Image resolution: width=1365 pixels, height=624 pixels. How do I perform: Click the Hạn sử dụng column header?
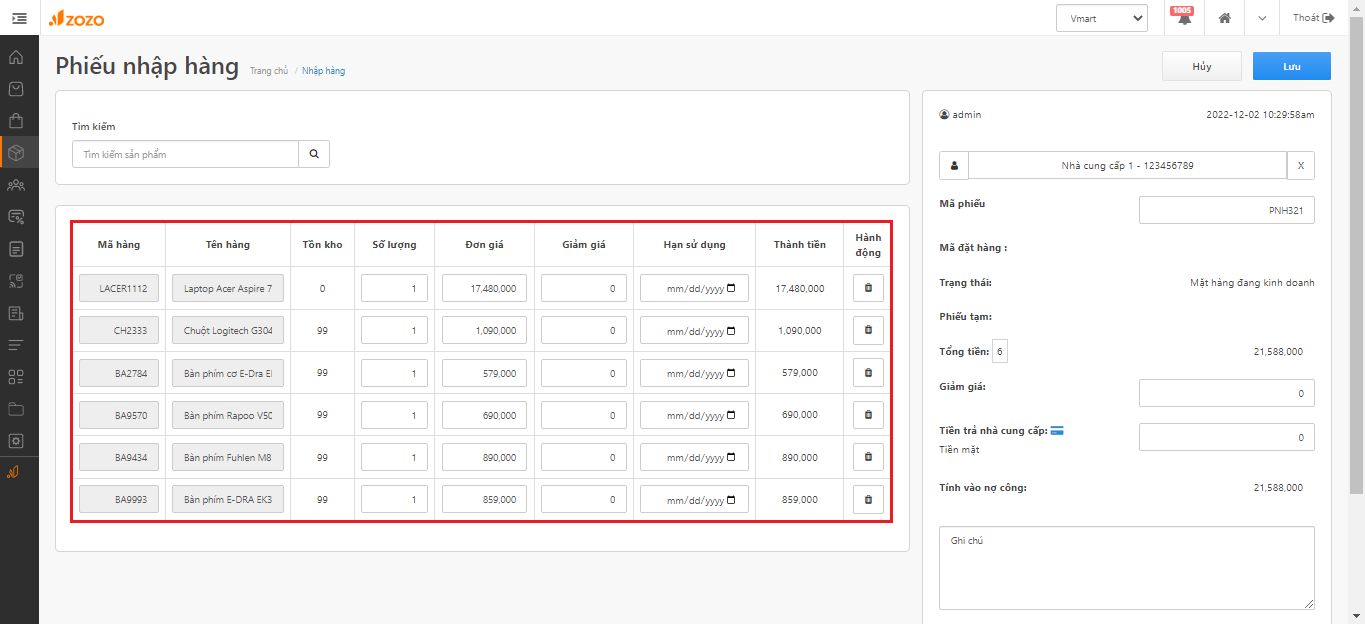[x=694, y=245]
